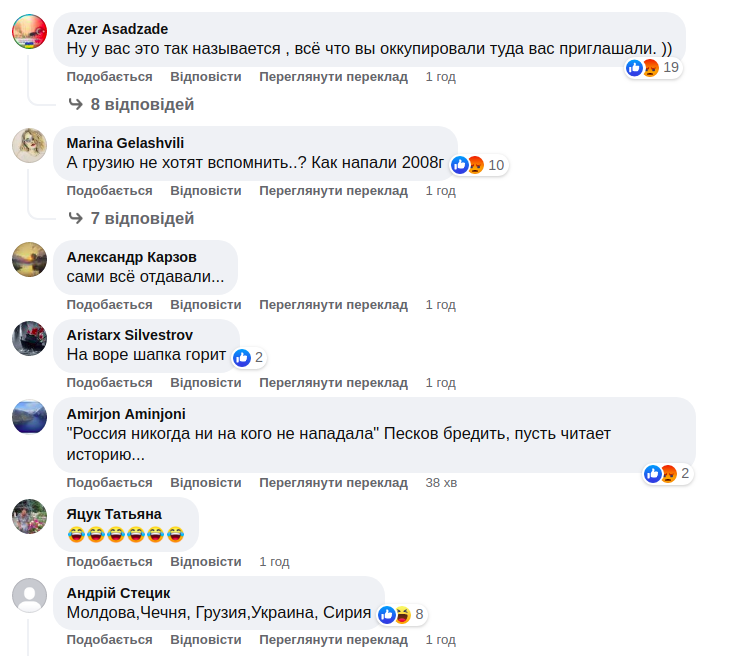Image resolution: width=742 pixels, height=656 pixels.
Task: Translate Marina Gelashvili's comment
Action: [x=333, y=191]
